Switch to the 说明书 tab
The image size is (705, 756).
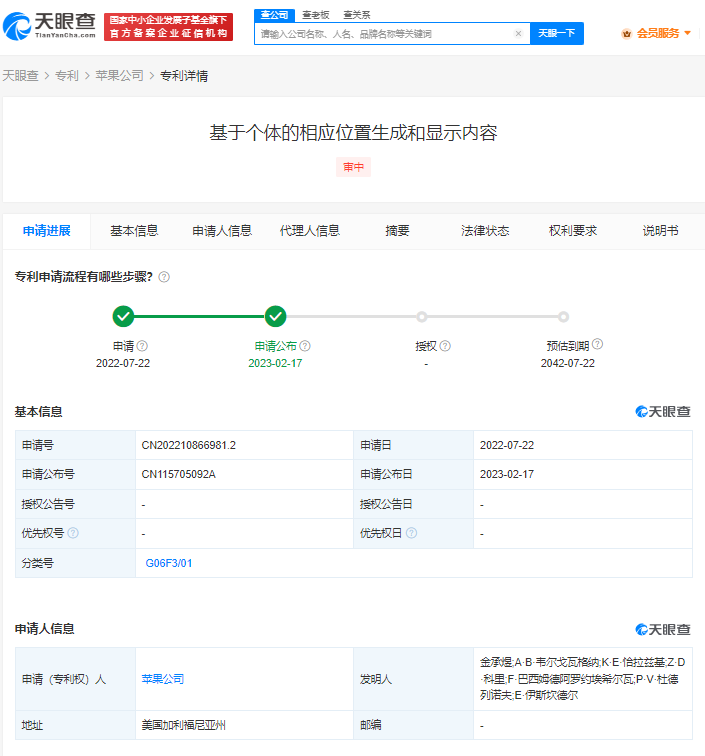661,231
